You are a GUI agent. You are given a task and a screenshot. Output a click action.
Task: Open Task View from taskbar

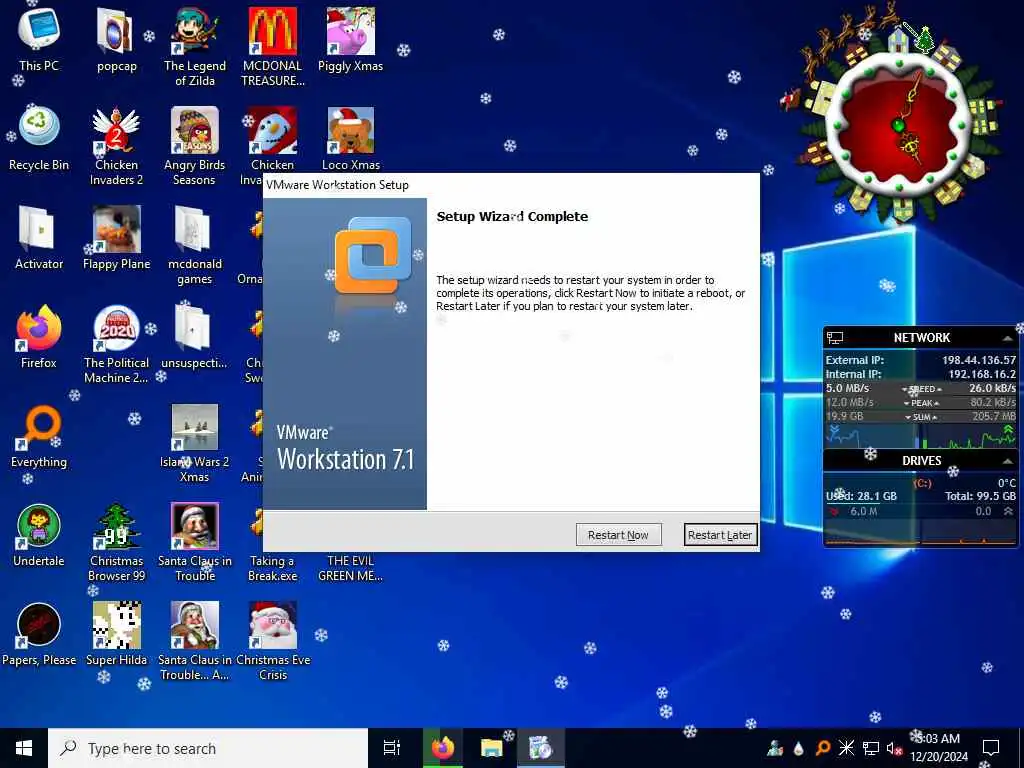tap(392, 748)
